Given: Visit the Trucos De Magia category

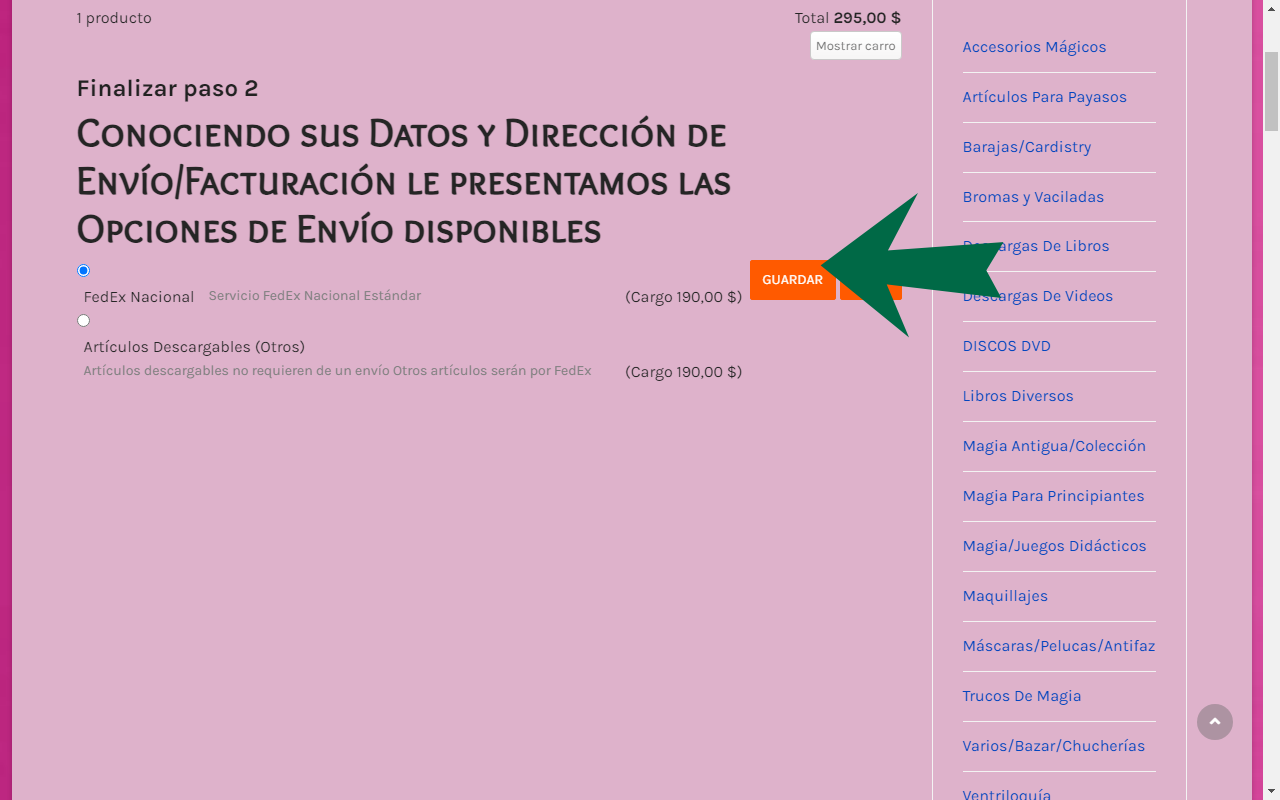Looking at the screenshot, I should click(x=1022, y=696).
